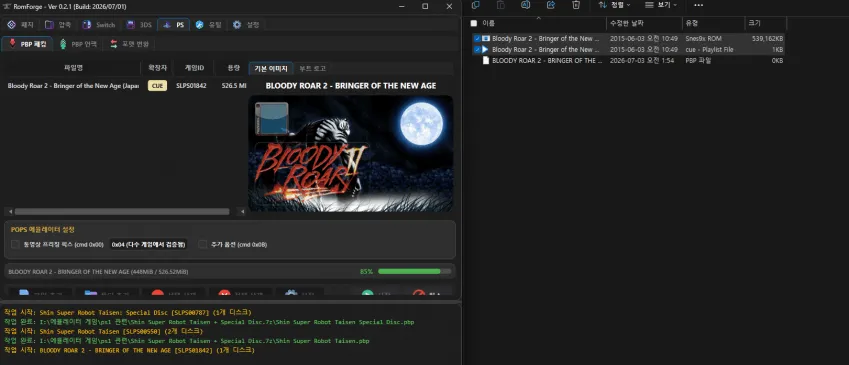The image size is (849, 365).
Task: Click the 539,162KB size cell
Action: (767, 38)
